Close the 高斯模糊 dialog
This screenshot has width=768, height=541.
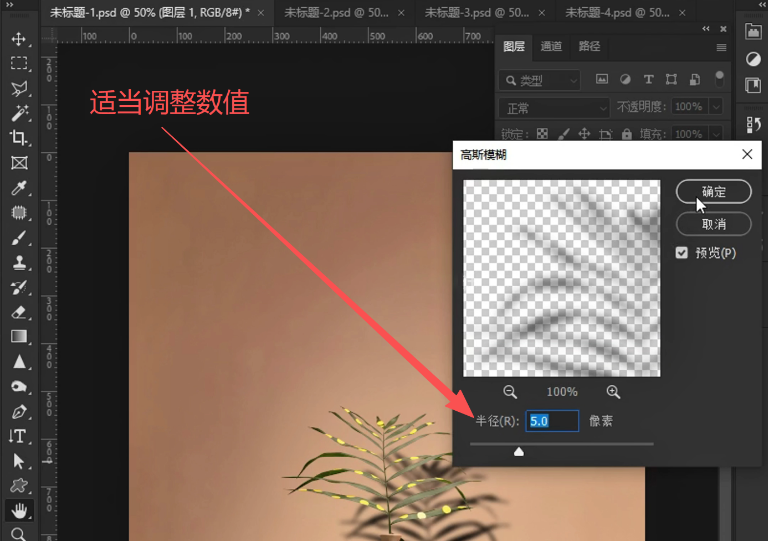coord(747,154)
